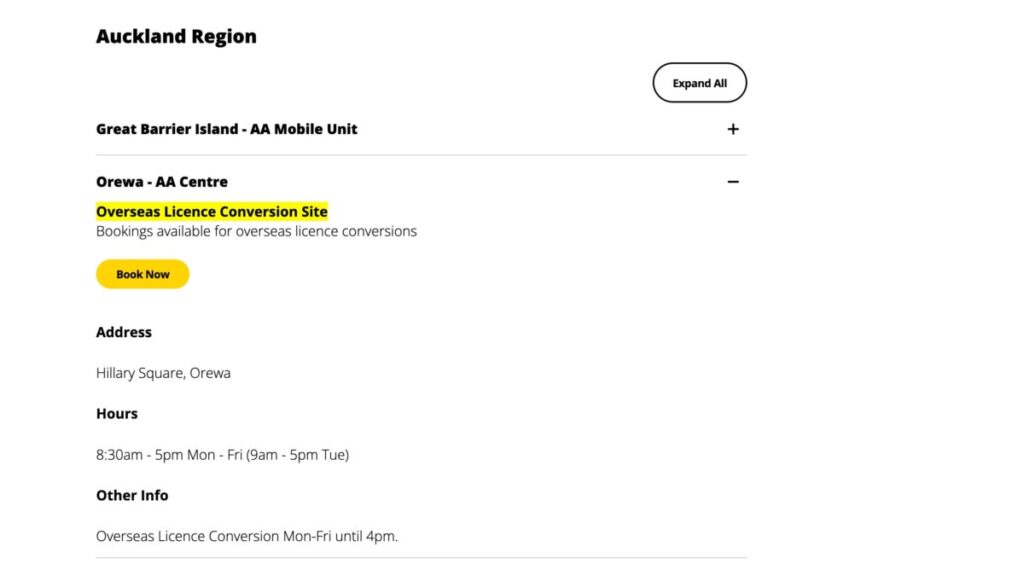Select the 8:30am - 5pm opening hours text

tap(222, 454)
